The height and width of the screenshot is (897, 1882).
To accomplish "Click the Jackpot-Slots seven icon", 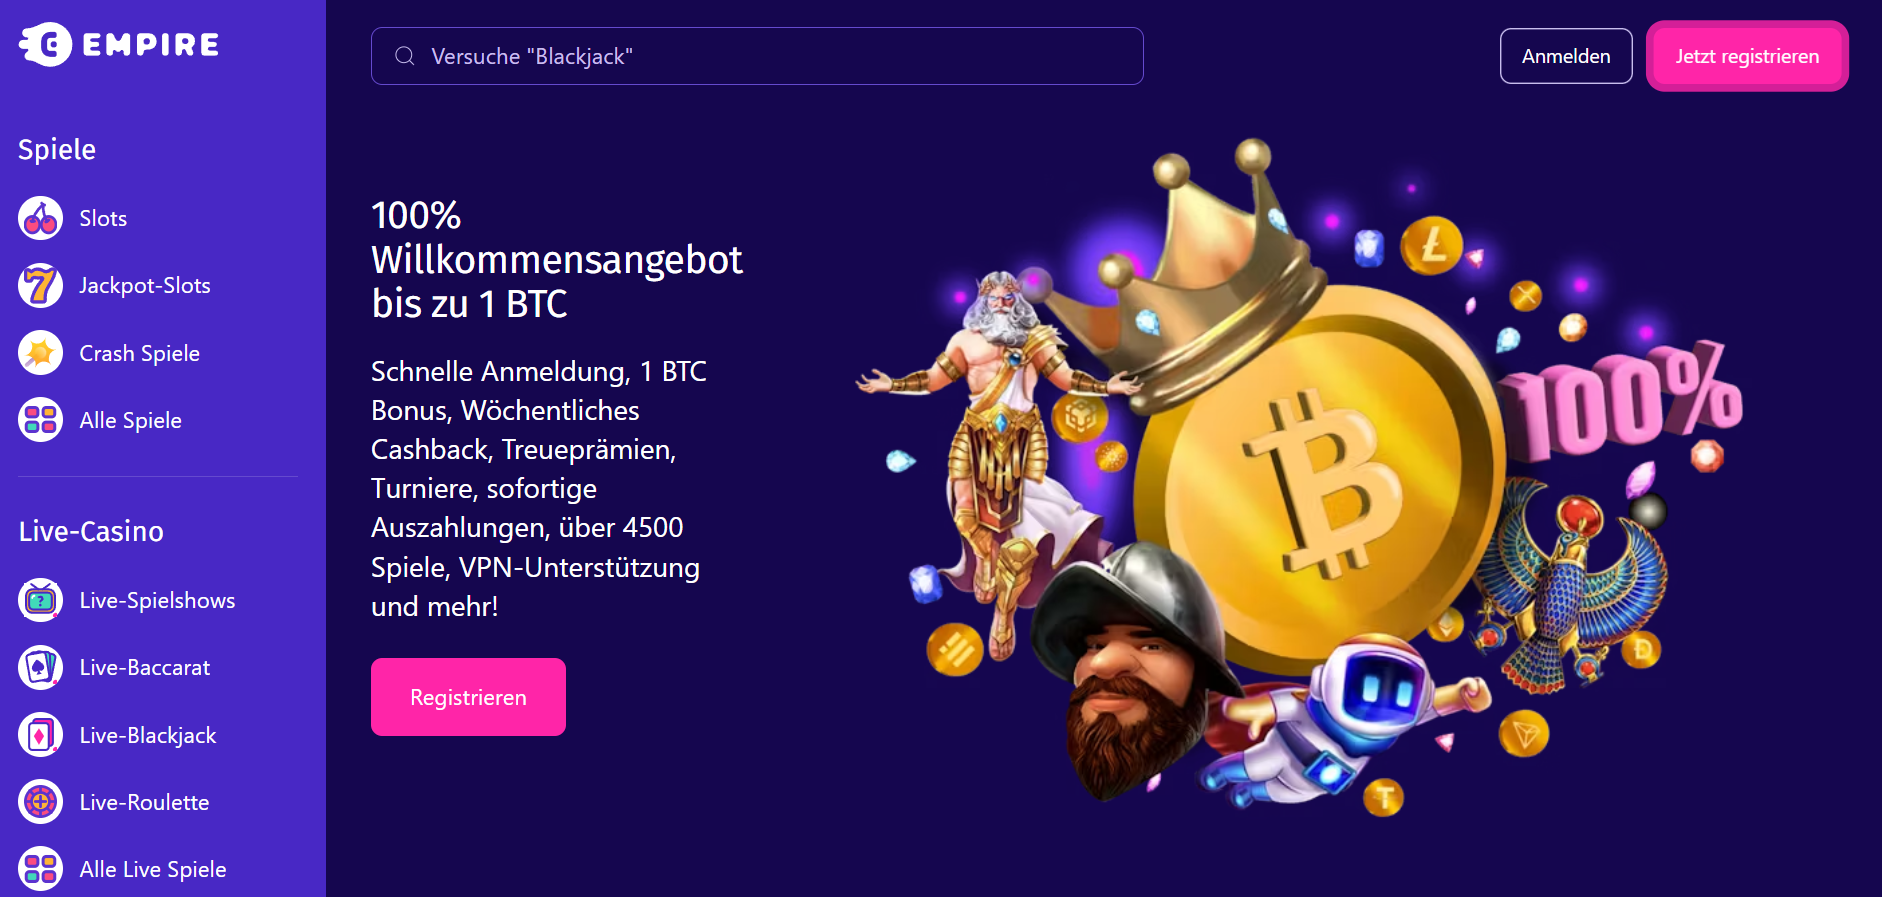I will tap(41, 285).
